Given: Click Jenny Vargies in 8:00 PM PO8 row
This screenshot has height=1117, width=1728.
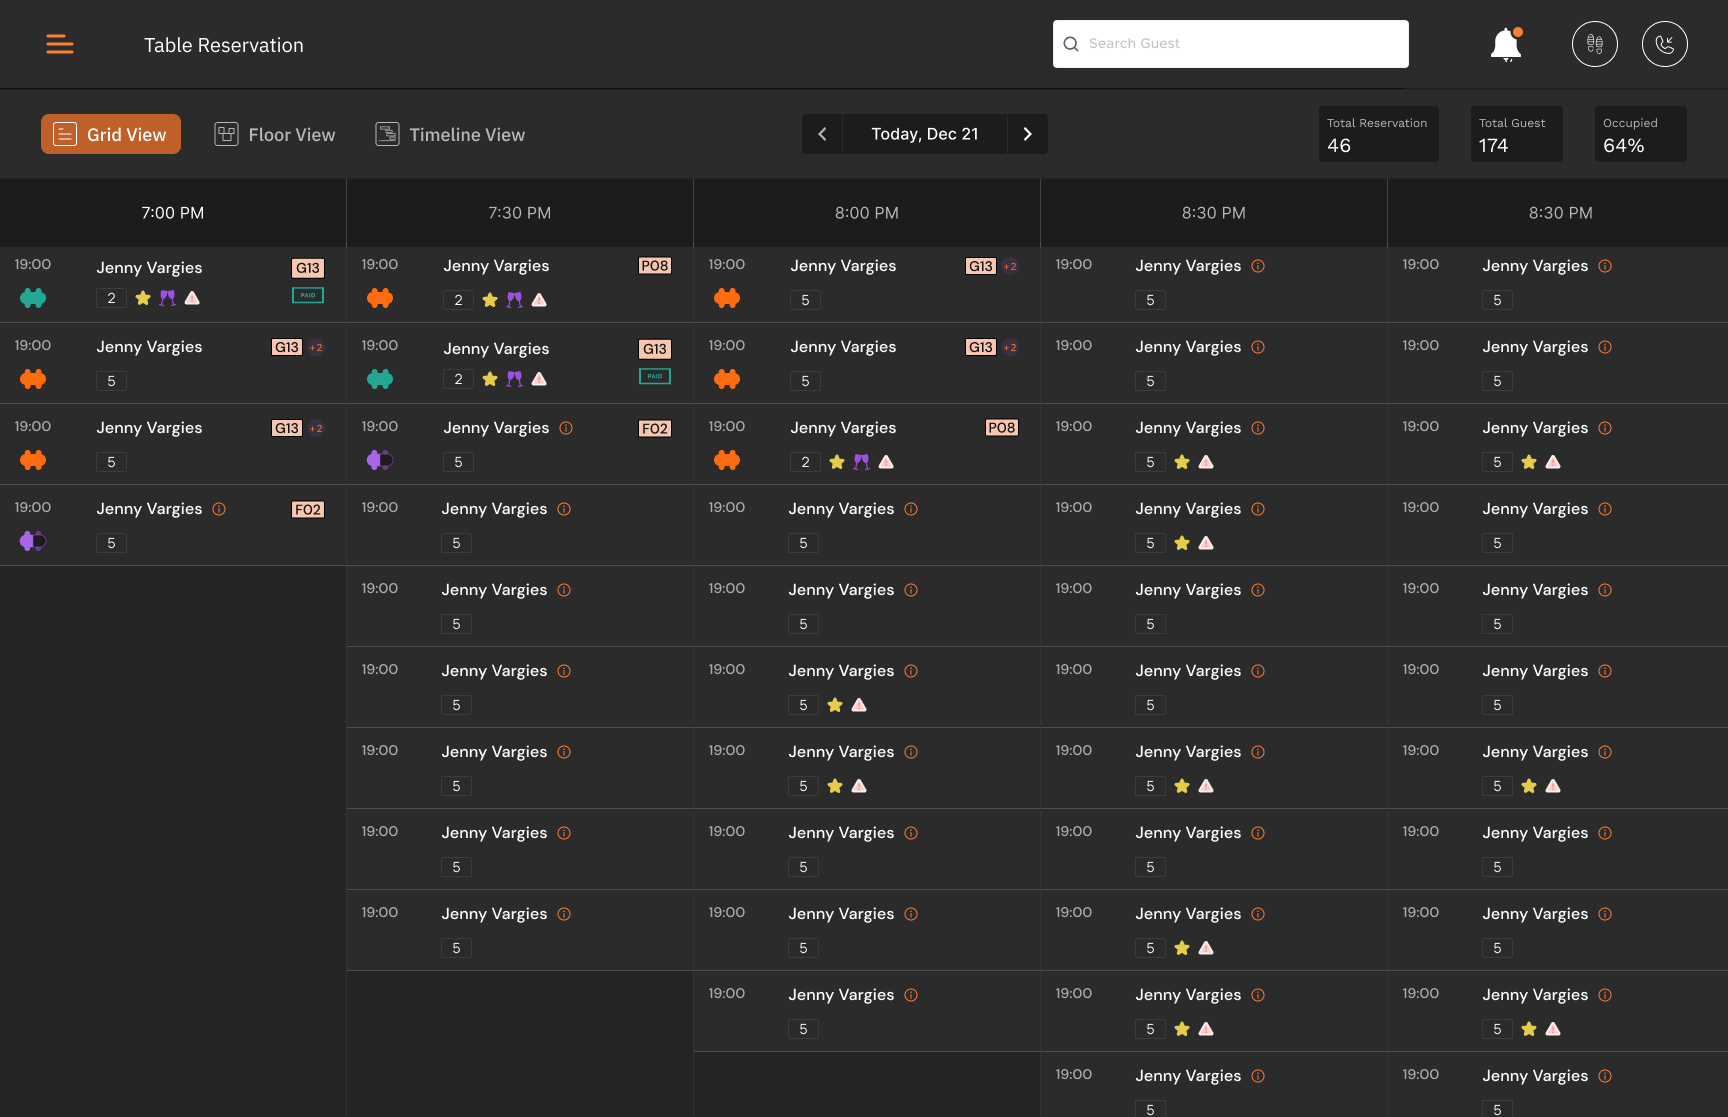Looking at the screenshot, I should pos(843,428).
